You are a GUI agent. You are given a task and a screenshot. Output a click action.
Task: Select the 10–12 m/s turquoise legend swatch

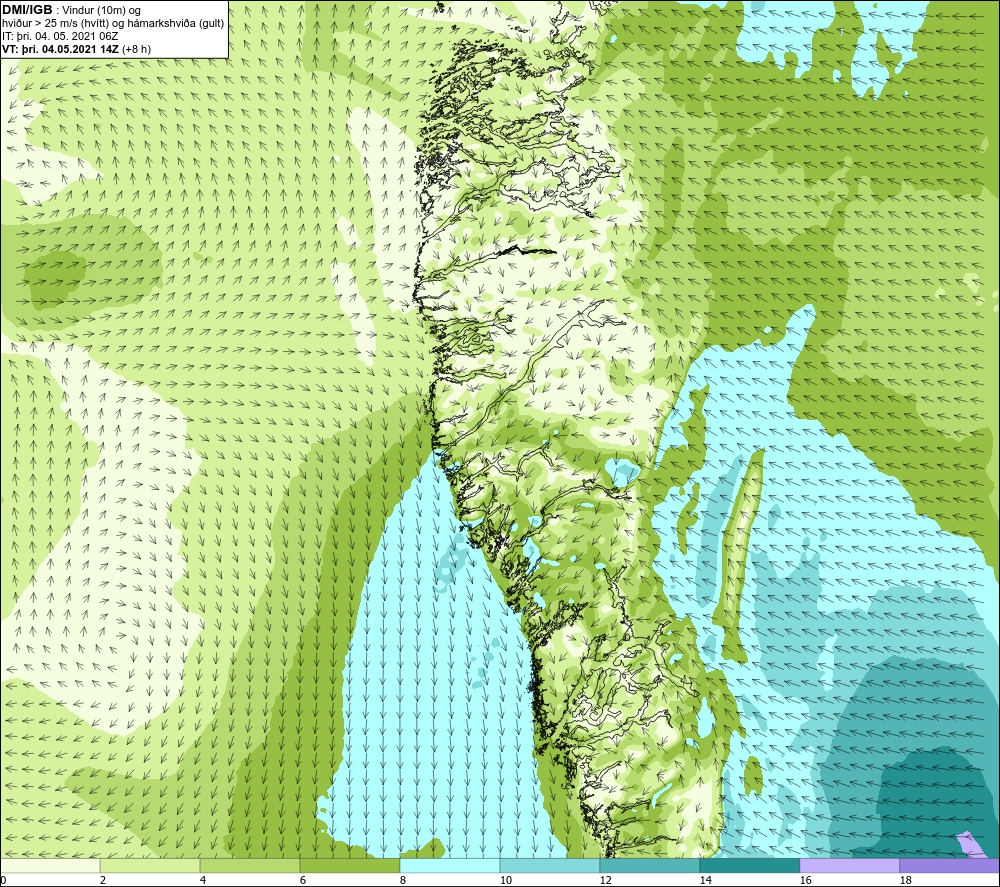550,865
